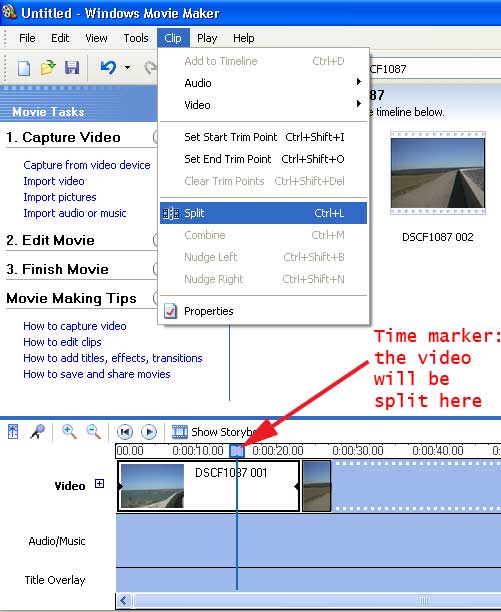The height and width of the screenshot is (612, 501).
Task: Open the Help menu
Action: point(243,38)
